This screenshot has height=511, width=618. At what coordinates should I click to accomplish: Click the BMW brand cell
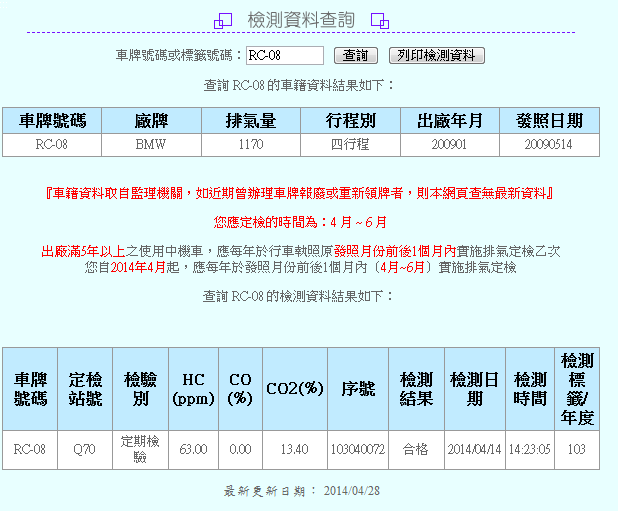(x=151, y=145)
